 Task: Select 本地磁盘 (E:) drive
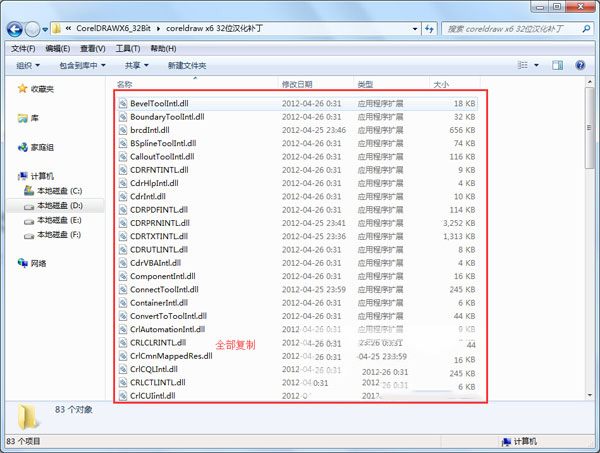click(53, 220)
